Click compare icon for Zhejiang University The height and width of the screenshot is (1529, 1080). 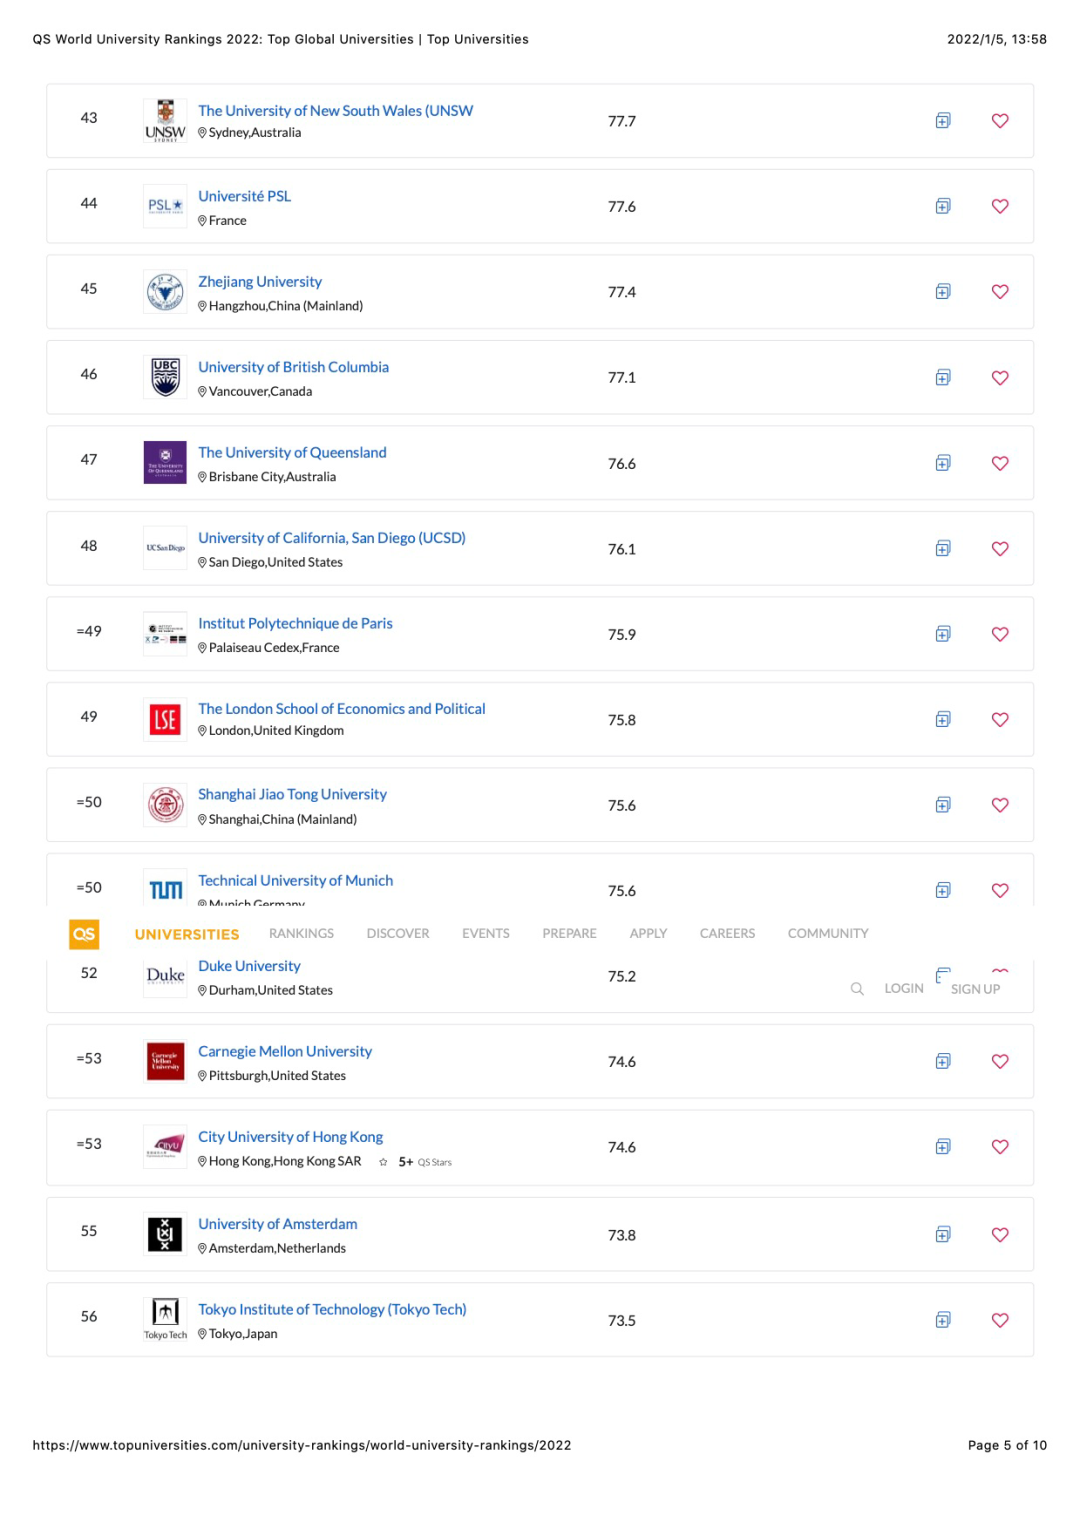click(943, 292)
